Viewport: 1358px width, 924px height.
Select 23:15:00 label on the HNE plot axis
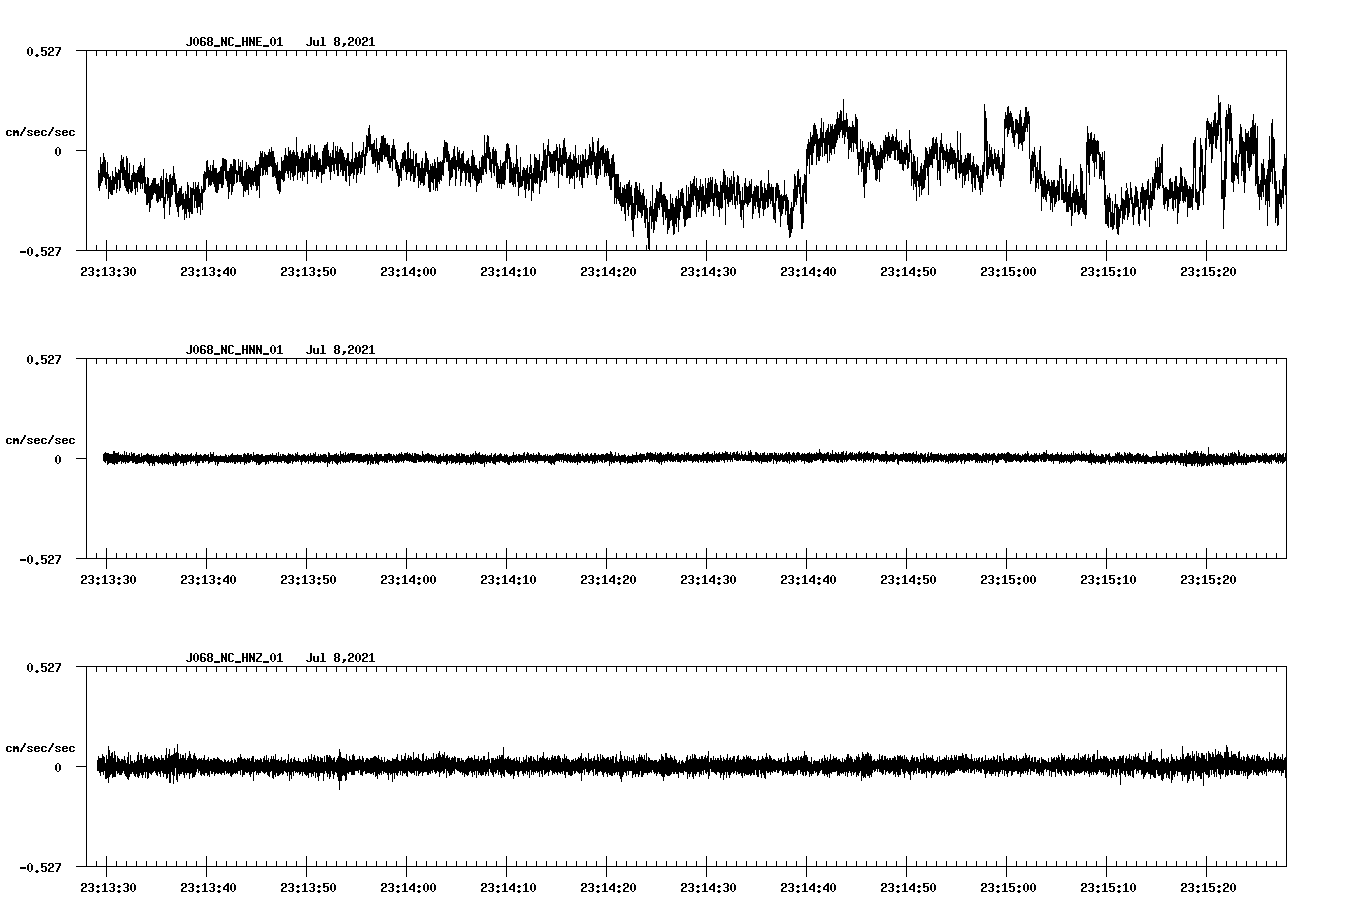[1007, 271]
